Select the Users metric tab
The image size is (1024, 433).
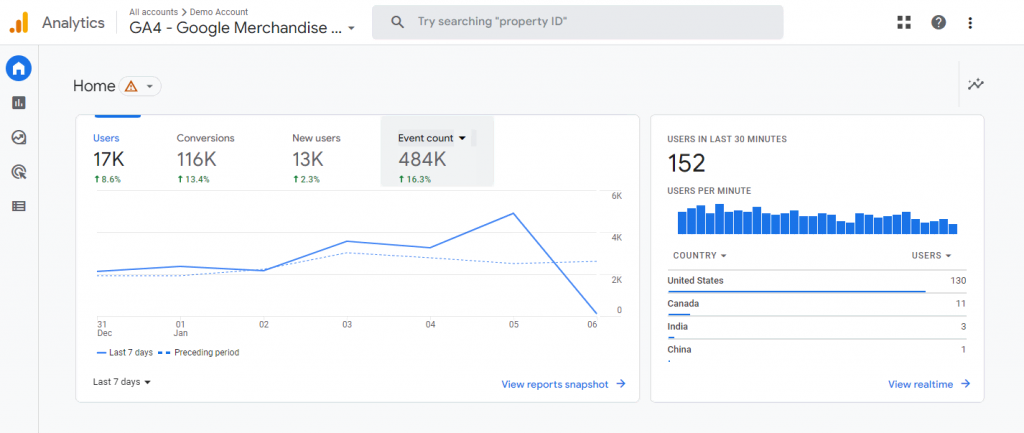(x=108, y=138)
